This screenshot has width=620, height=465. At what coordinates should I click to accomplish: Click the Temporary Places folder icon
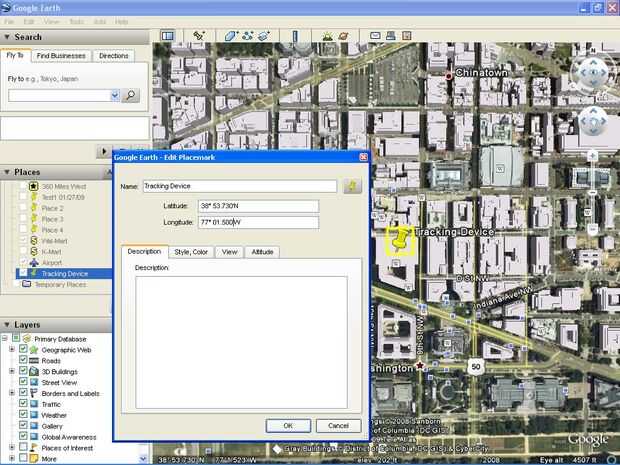(26, 284)
